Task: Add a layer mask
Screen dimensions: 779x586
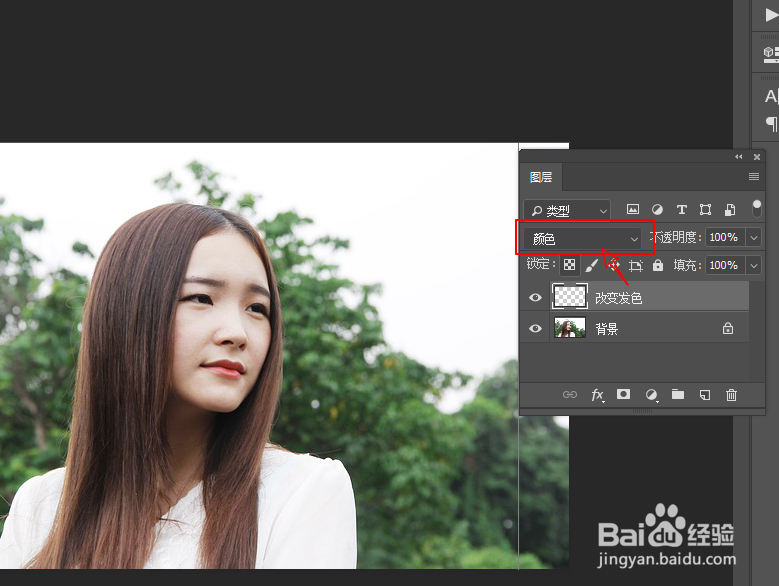Action: click(623, 394)
